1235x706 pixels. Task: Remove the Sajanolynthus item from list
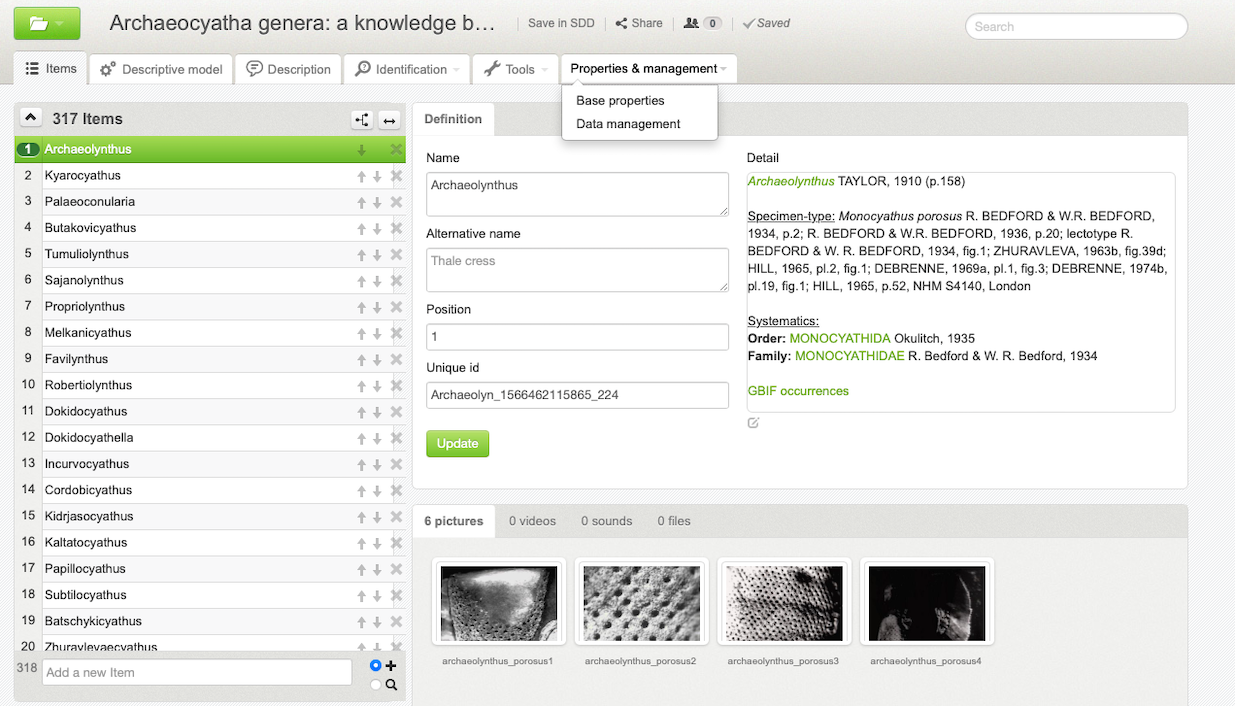(396, 281)
